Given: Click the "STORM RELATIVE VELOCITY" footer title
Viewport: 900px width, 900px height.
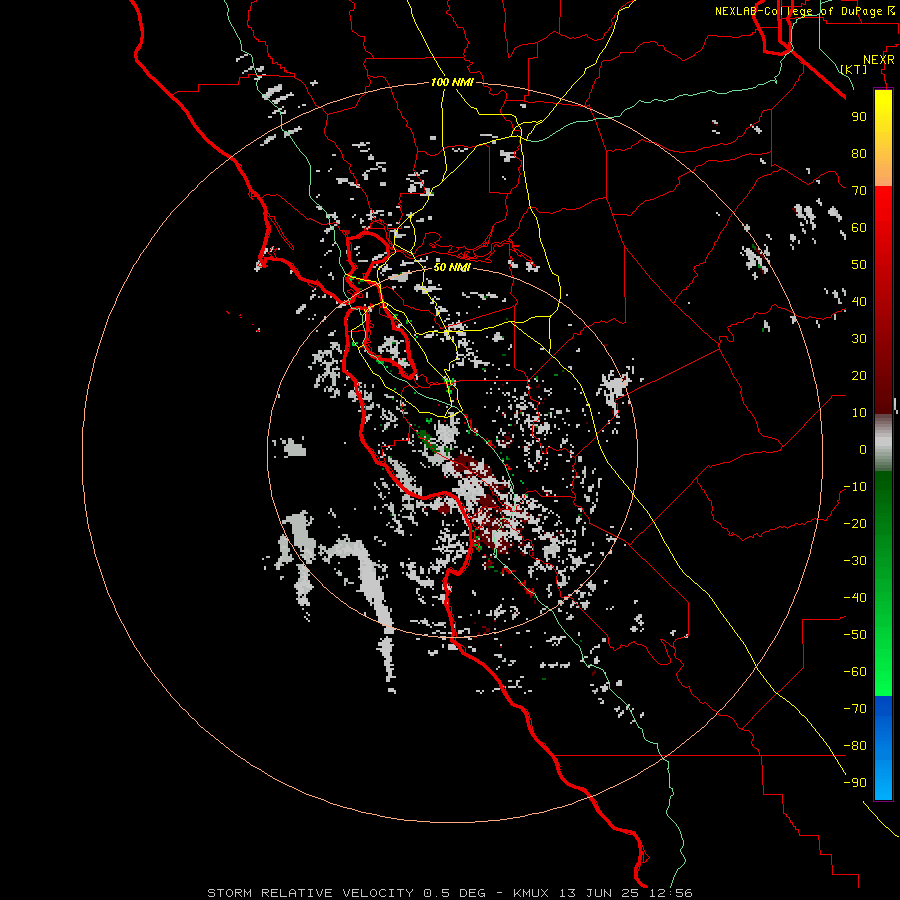Looking at the screenshot, I should tap(310, 893).
